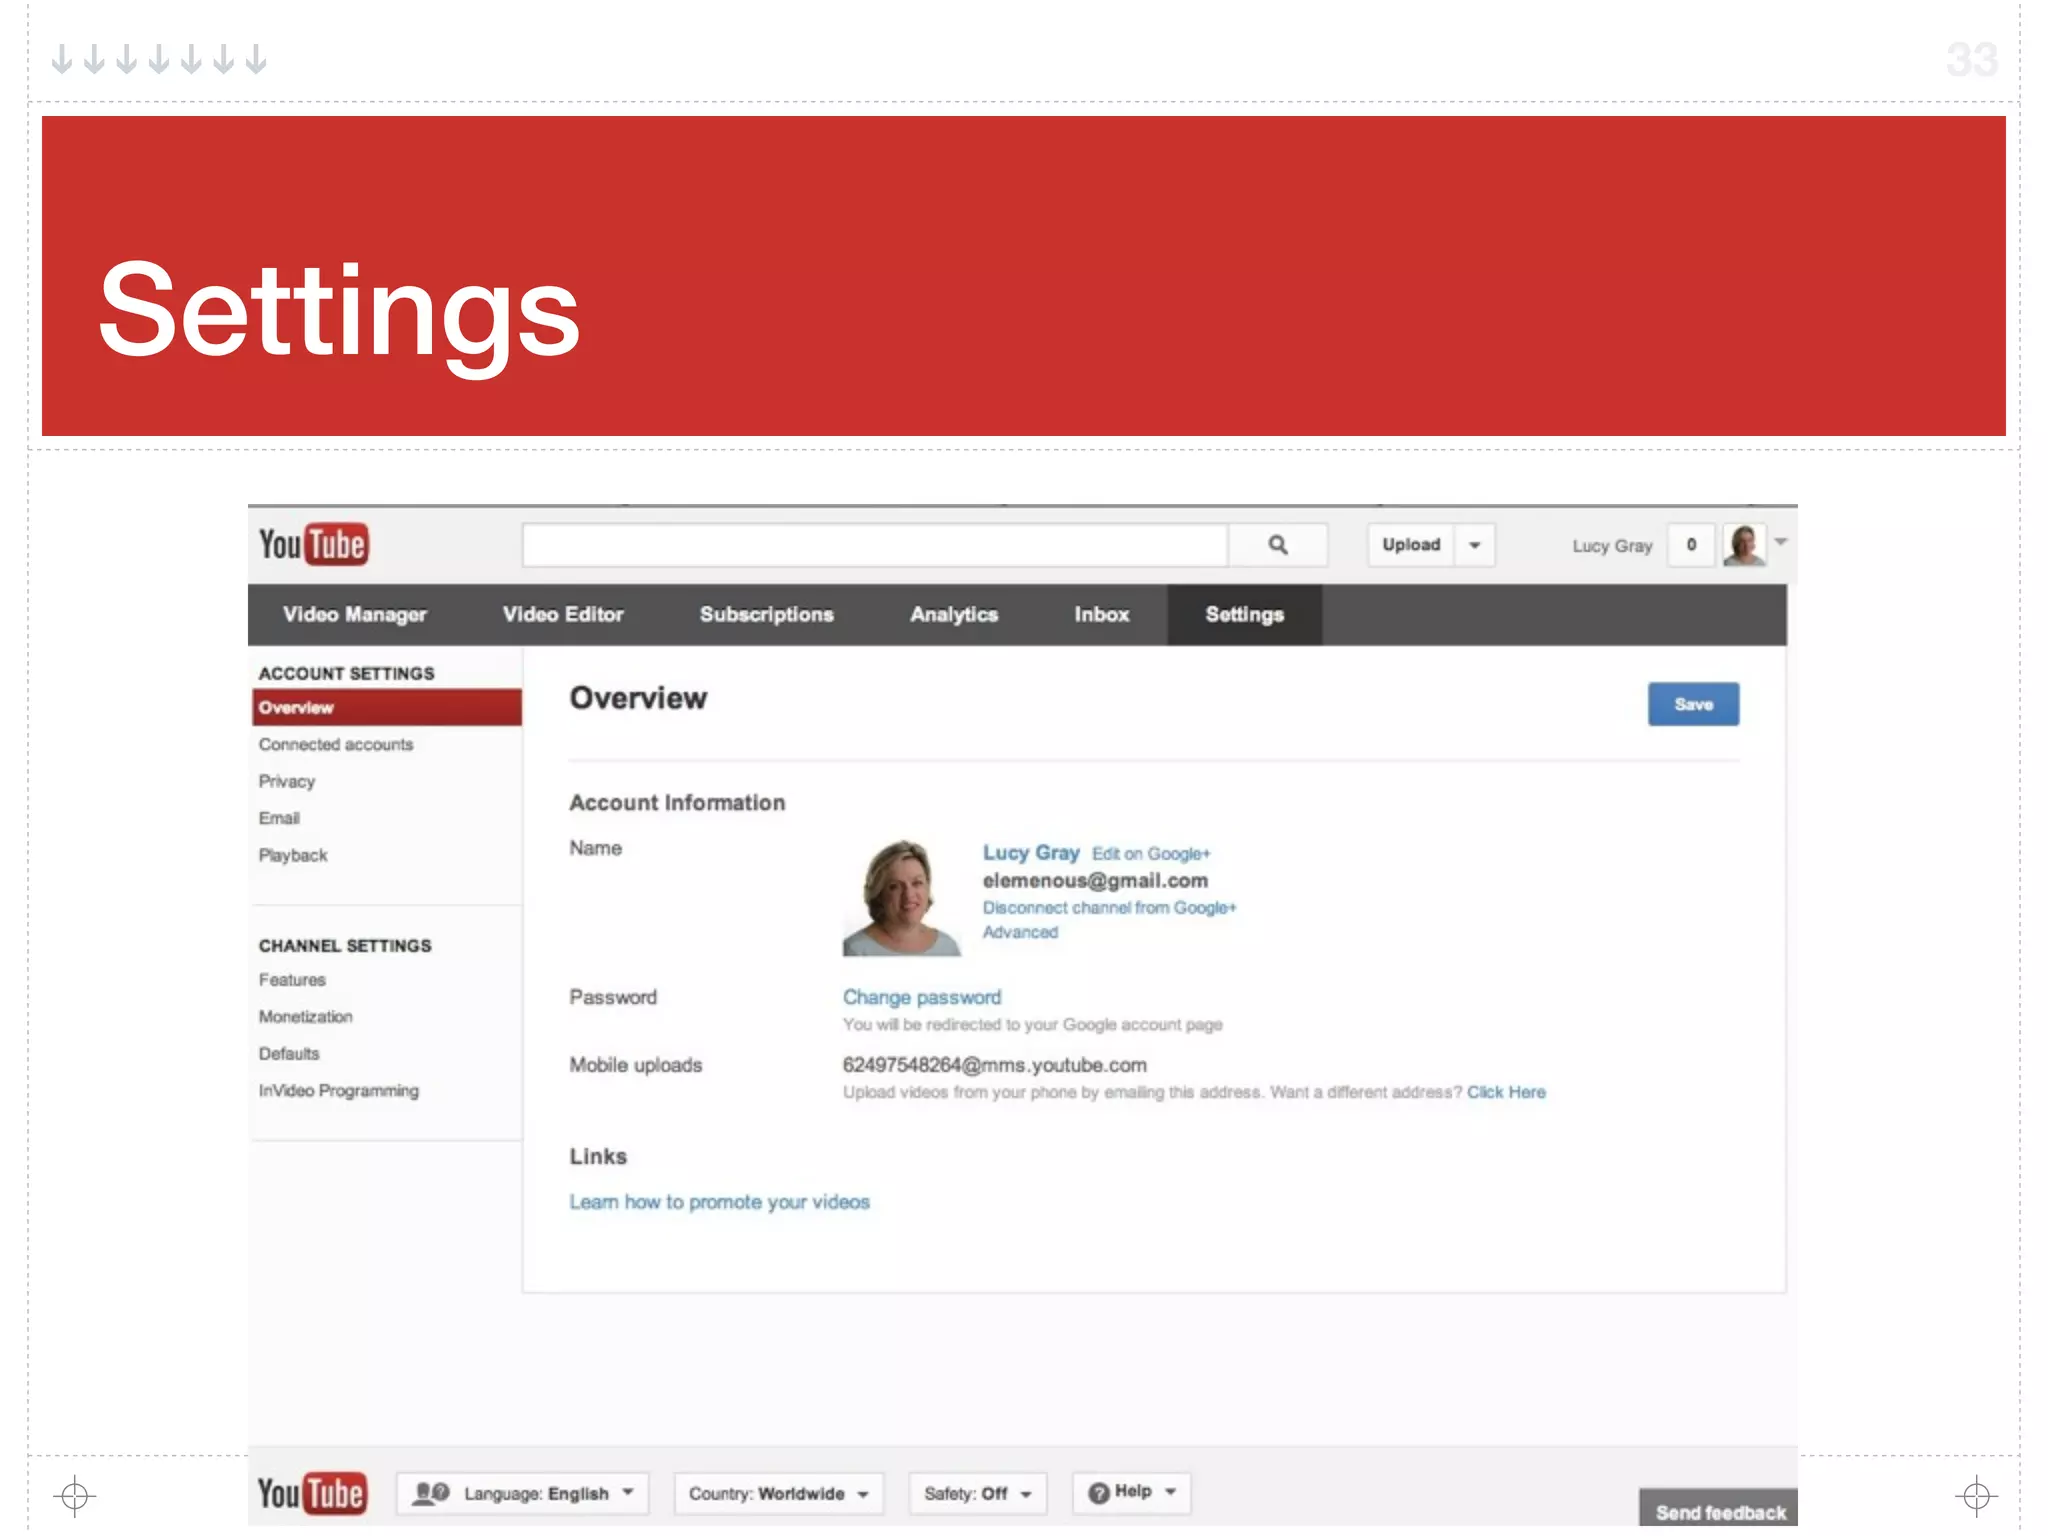Image resolution: width=2048 pixels, height=1536 pixels.
Task: Click the YouTube logo in the header
Action: coord(314,545)
